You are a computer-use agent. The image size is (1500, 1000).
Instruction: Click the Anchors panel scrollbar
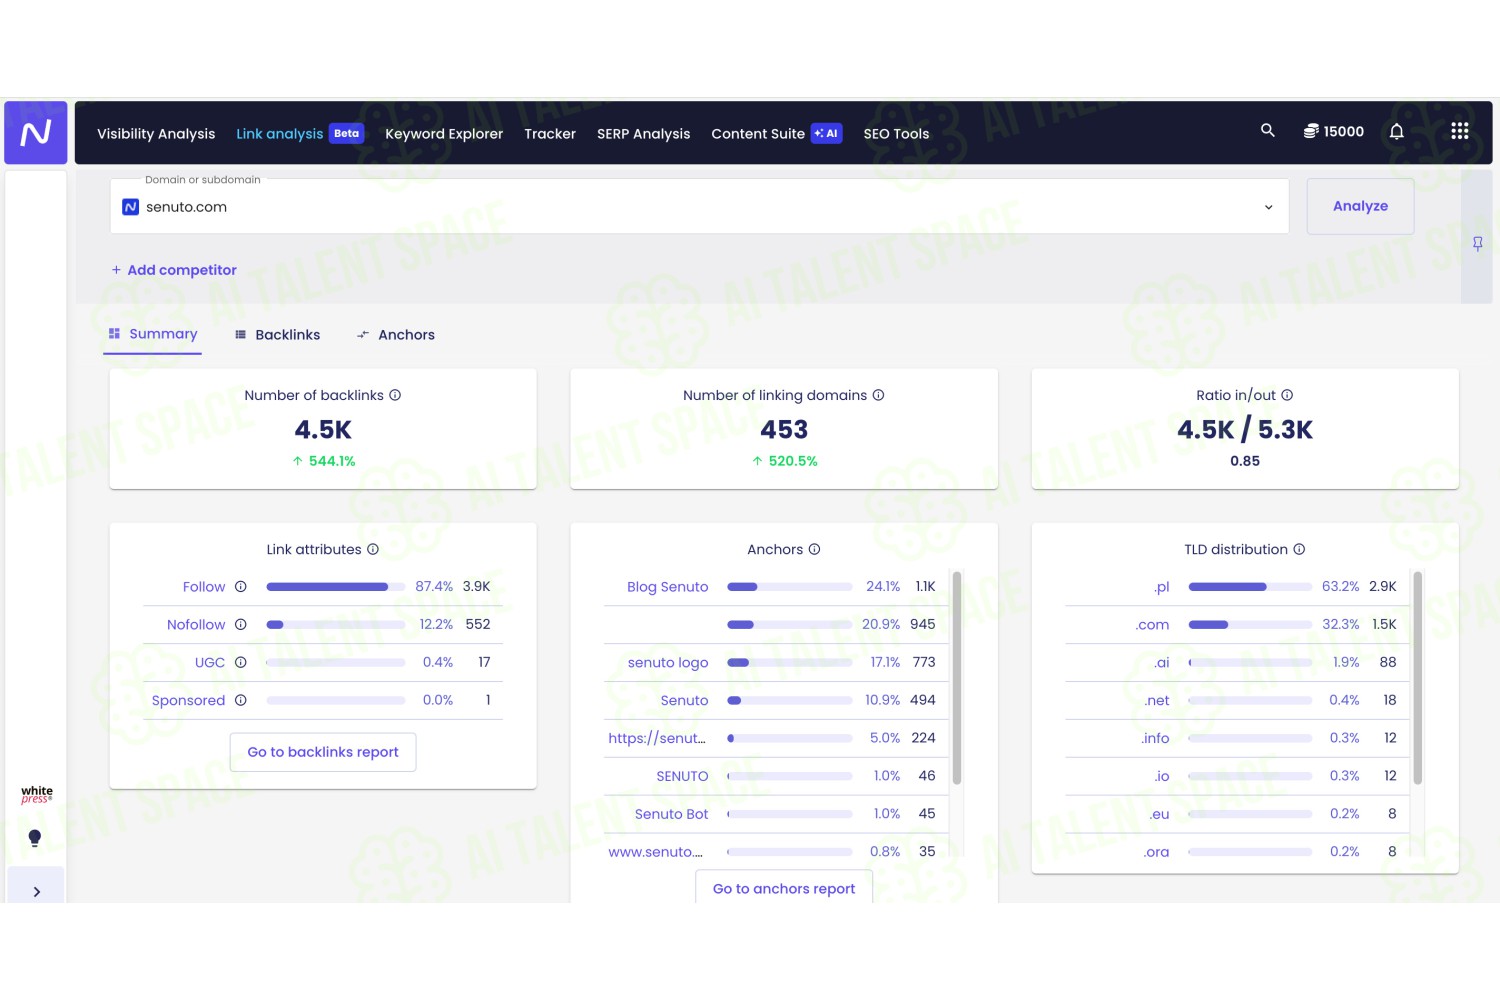[x=957, y=678]
